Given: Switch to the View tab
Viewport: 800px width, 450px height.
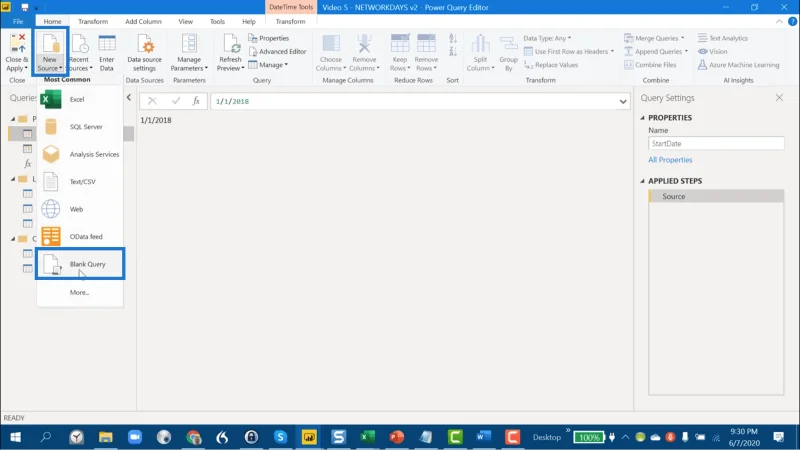Looking at the screenshot, I should tap(186, 21).
